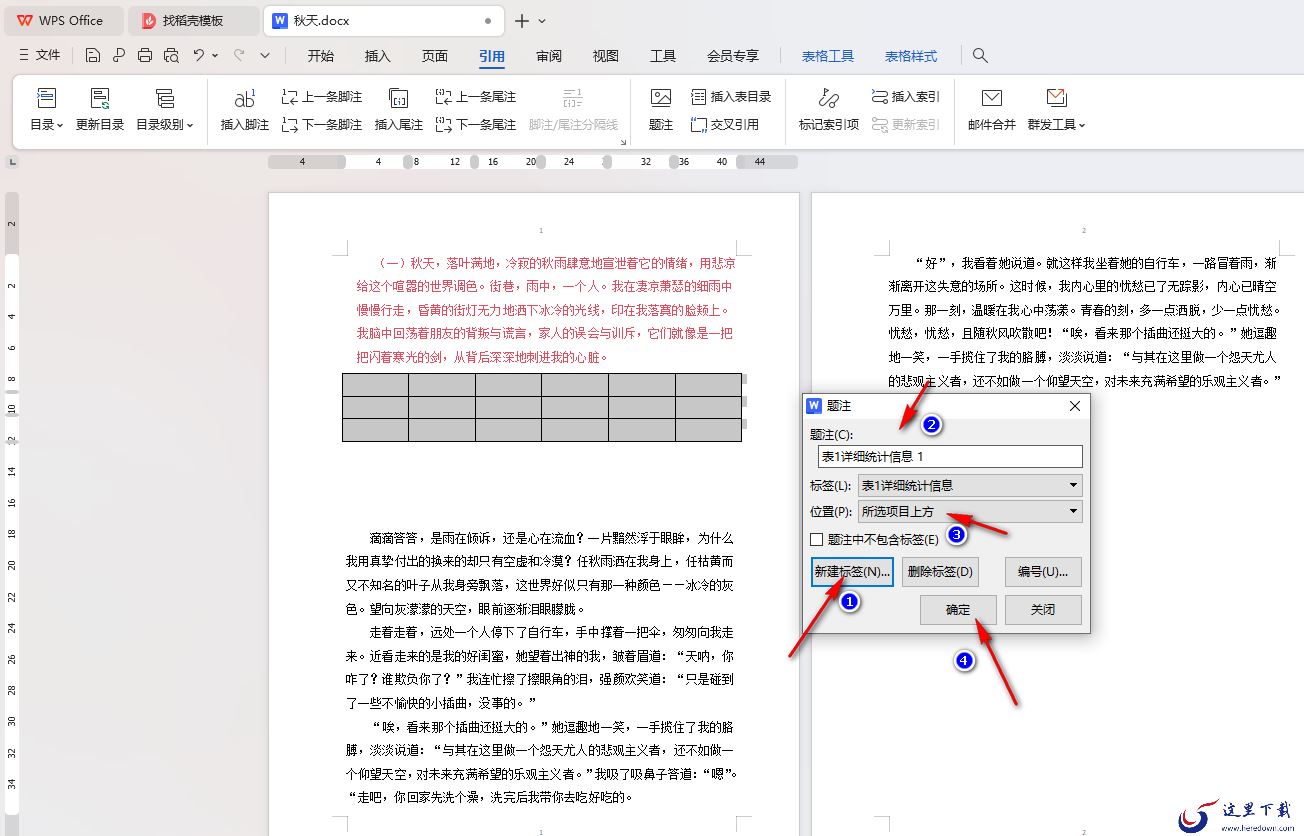Open the 会员专享 tab
1304x836 pixels.
point(733,56)
